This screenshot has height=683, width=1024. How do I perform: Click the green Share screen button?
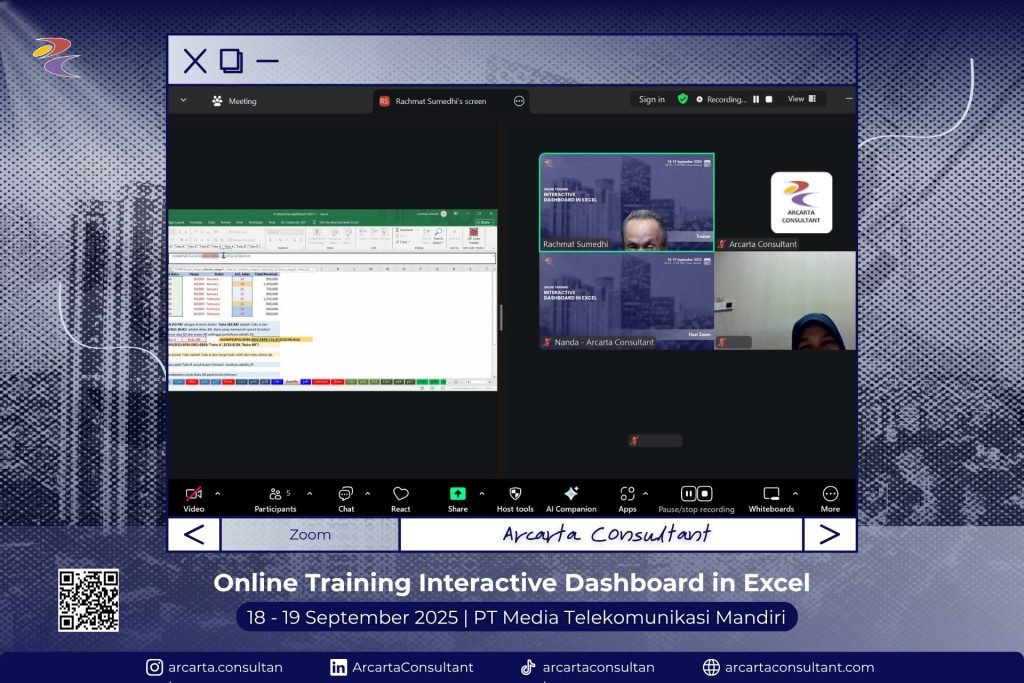point(457,494)
